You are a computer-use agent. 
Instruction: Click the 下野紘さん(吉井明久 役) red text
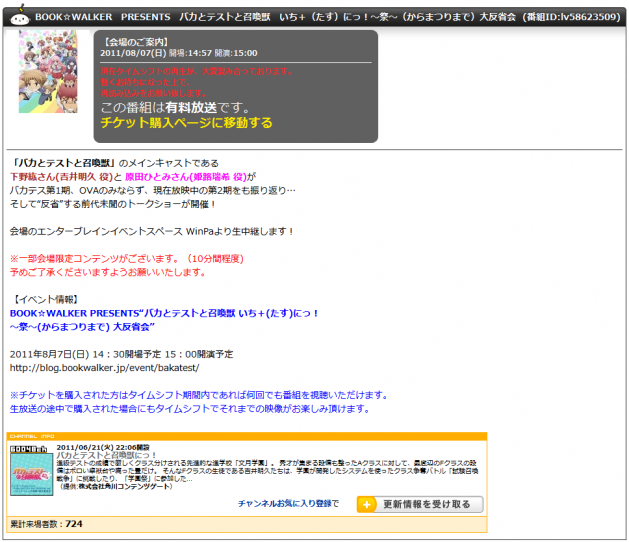61,177
